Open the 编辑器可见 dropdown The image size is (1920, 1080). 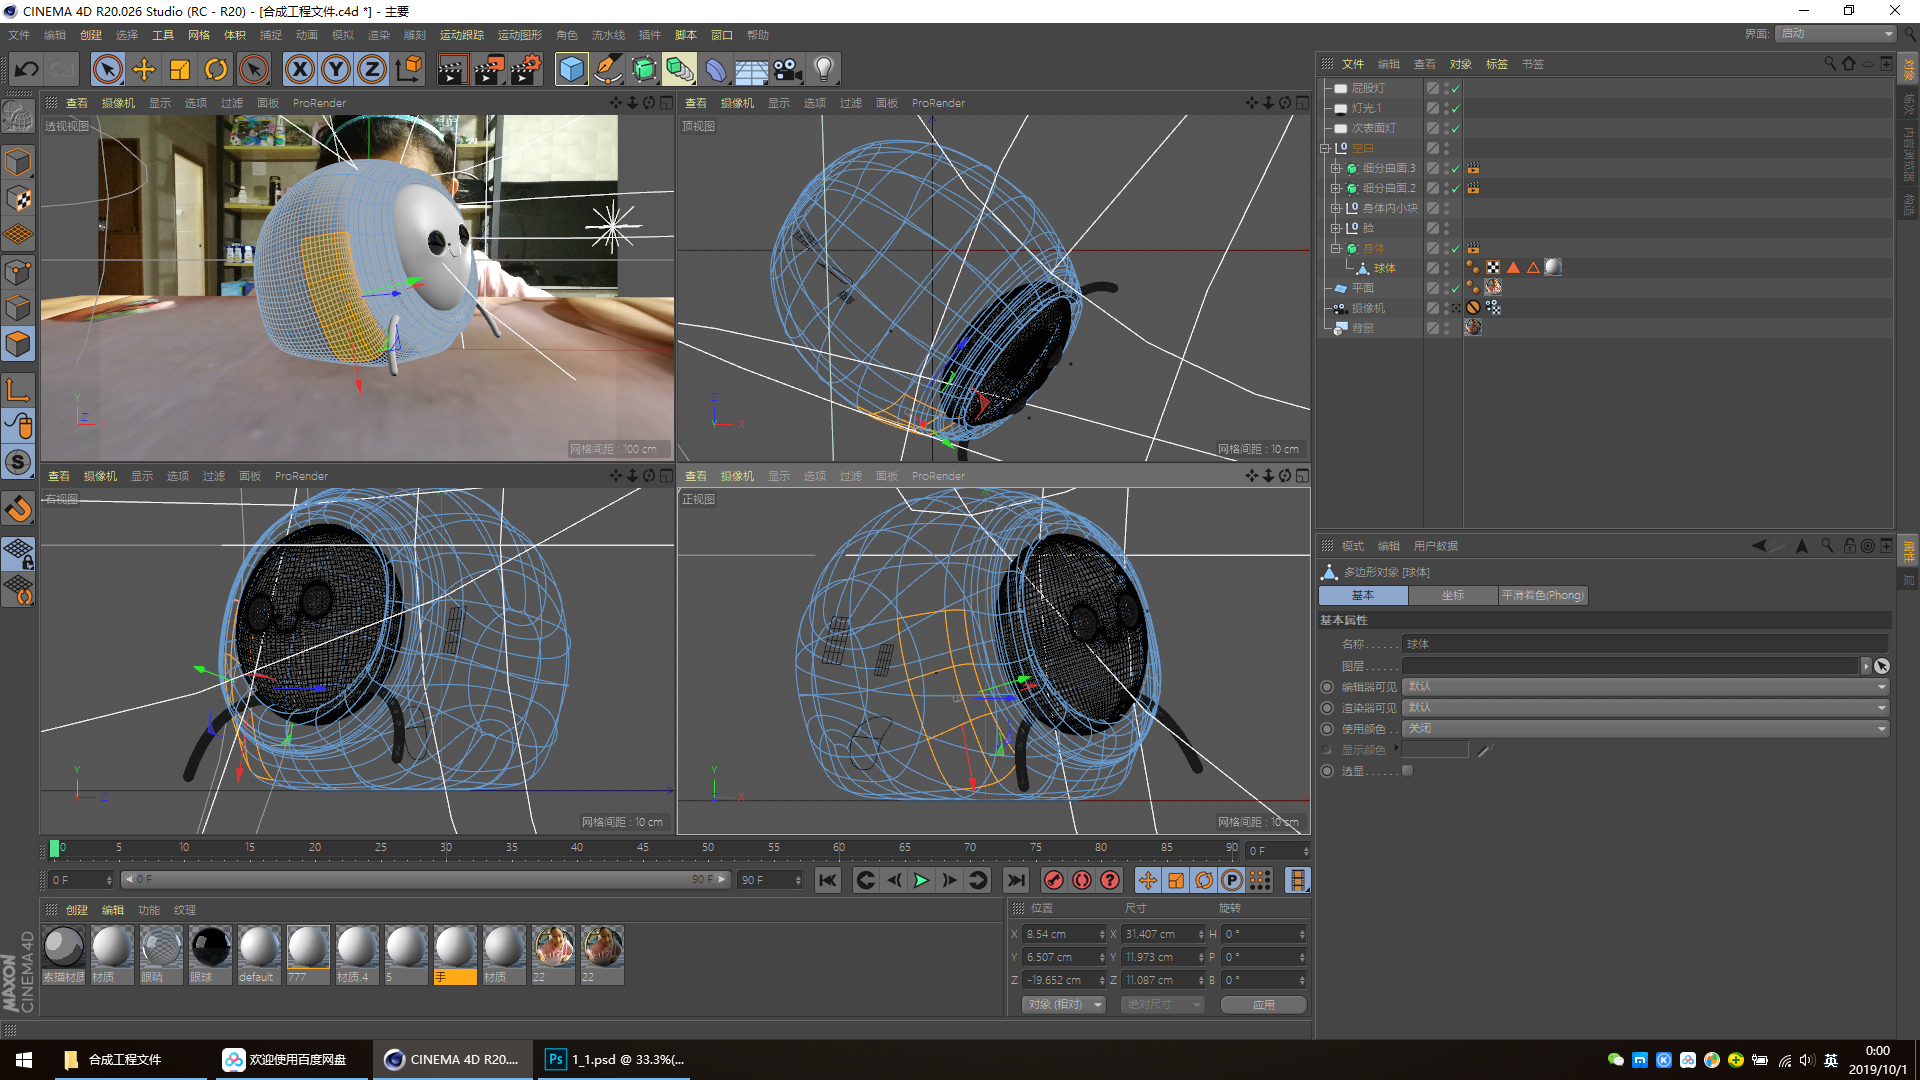(x=1645, y=687)
